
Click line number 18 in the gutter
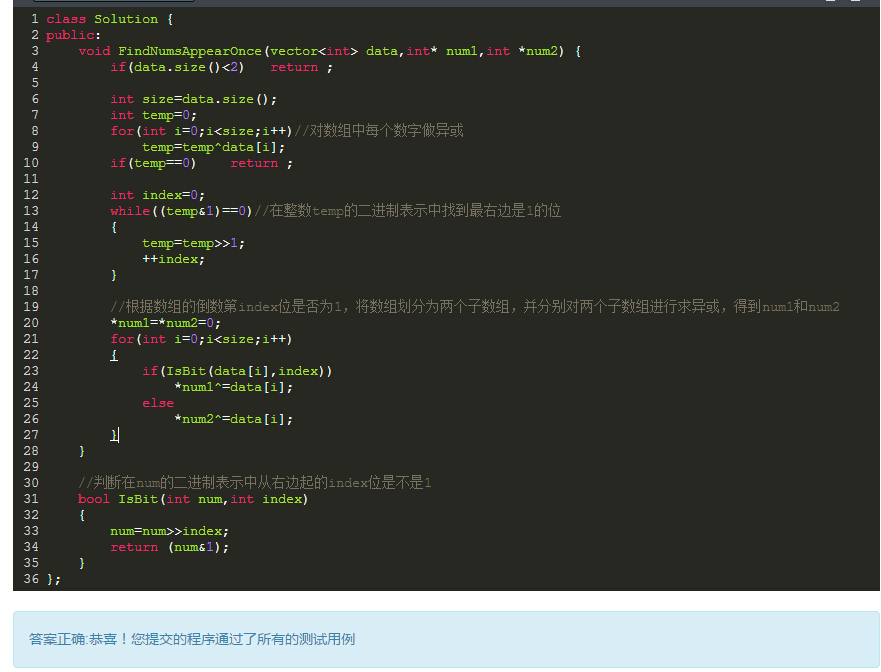31,291
